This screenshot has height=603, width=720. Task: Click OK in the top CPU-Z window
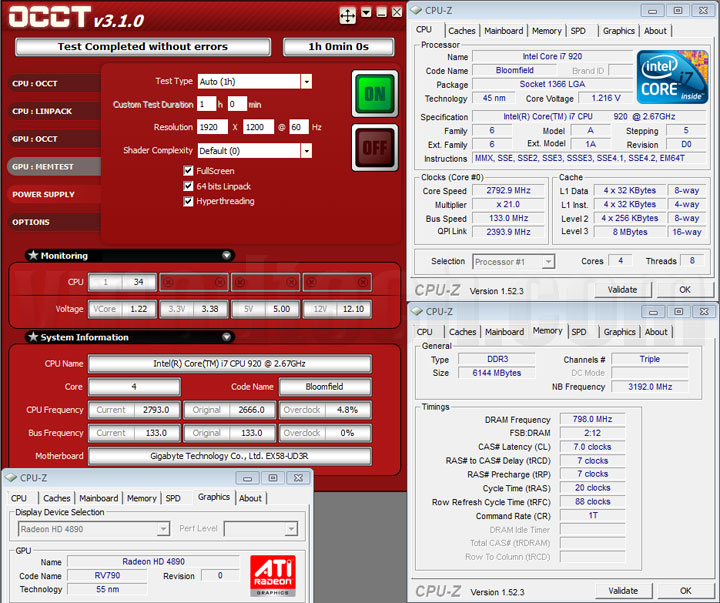[685, 290]
